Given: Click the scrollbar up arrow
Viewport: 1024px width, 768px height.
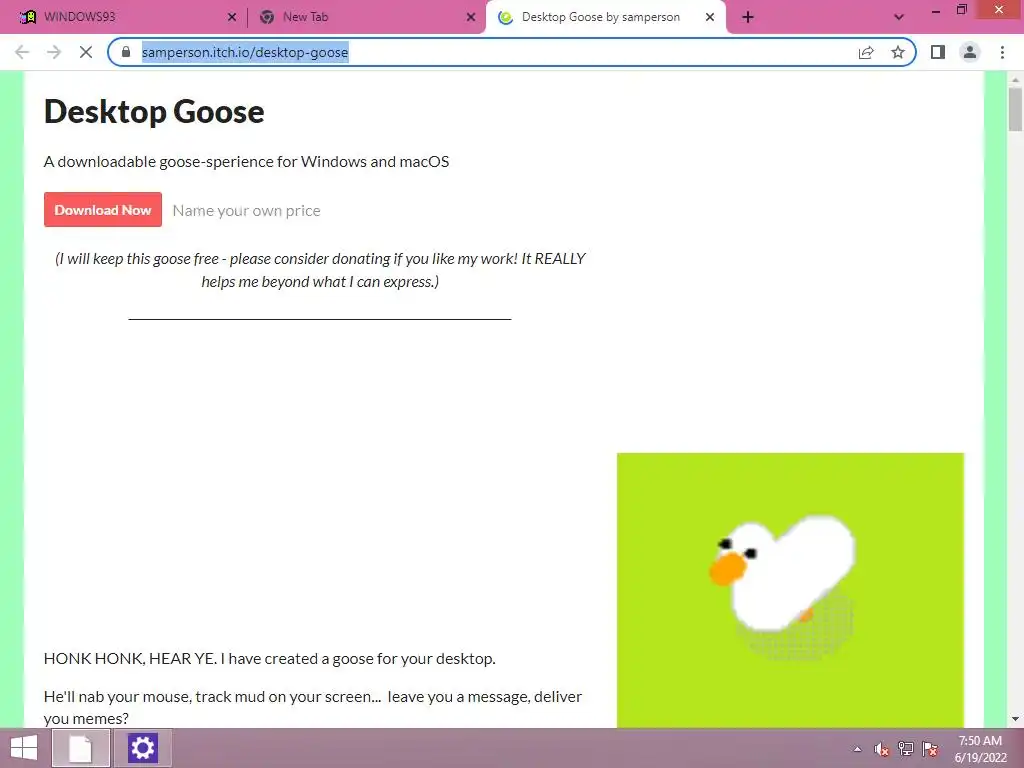Looking at the screenshot, I should 1015,79.
